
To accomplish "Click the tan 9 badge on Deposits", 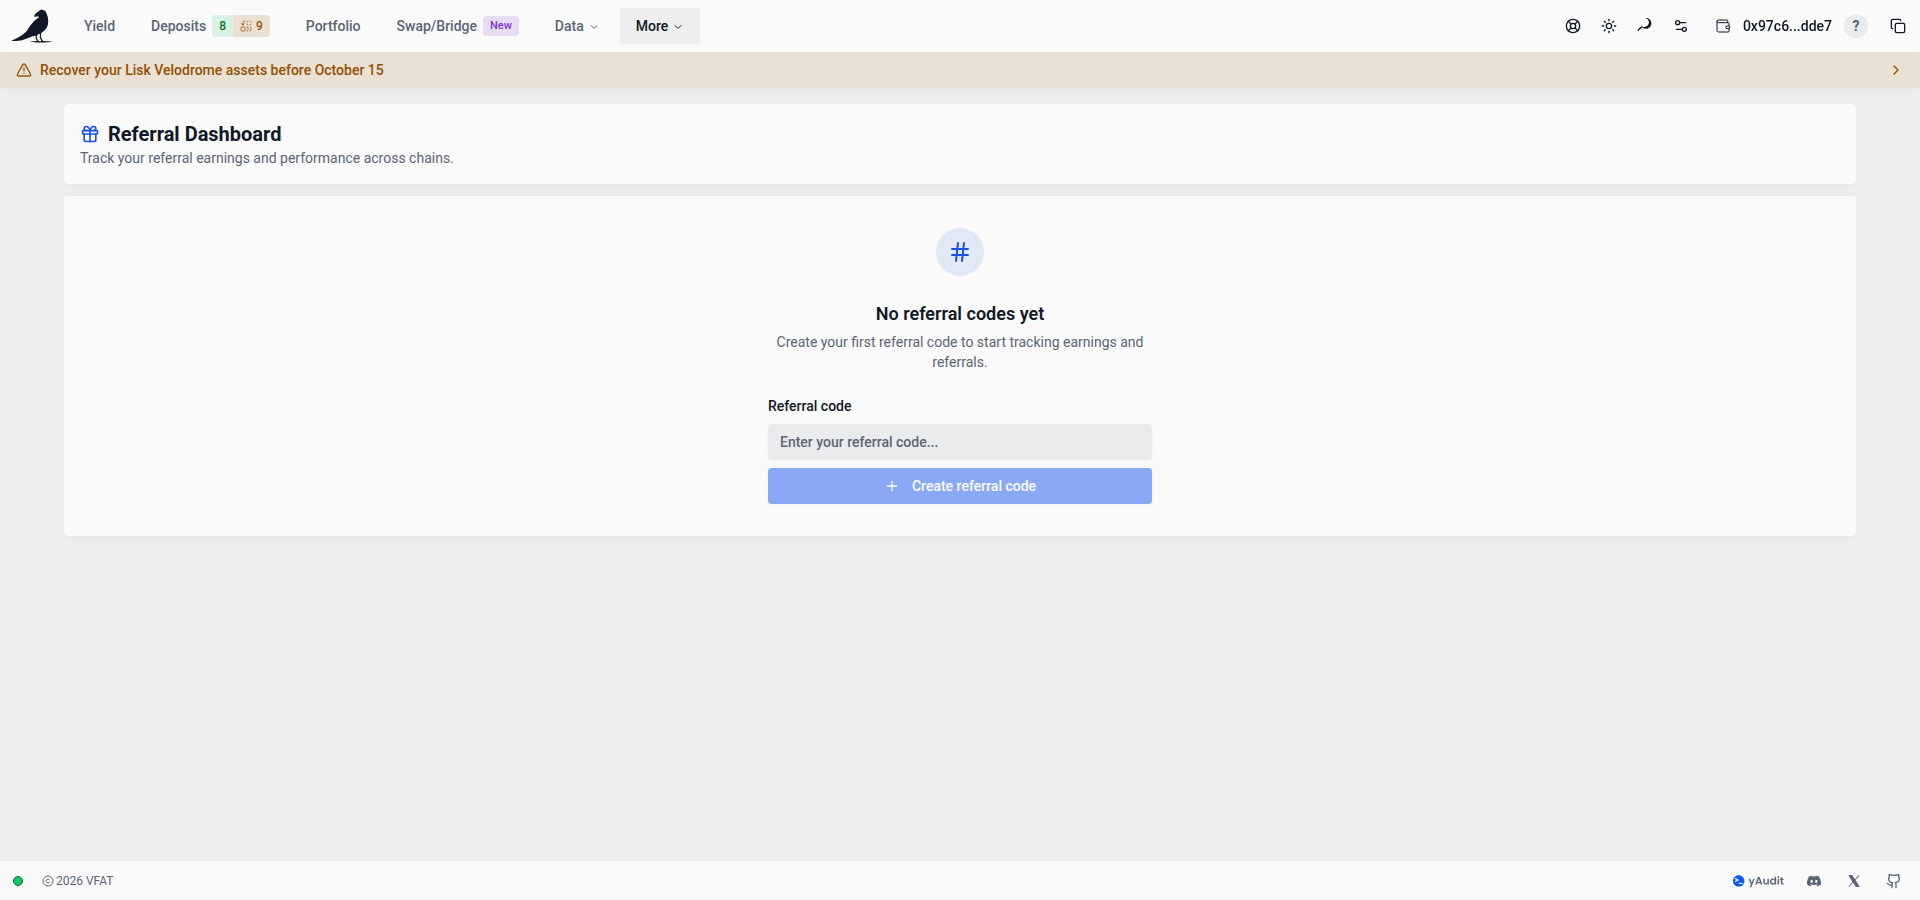I will click(252, 26).
